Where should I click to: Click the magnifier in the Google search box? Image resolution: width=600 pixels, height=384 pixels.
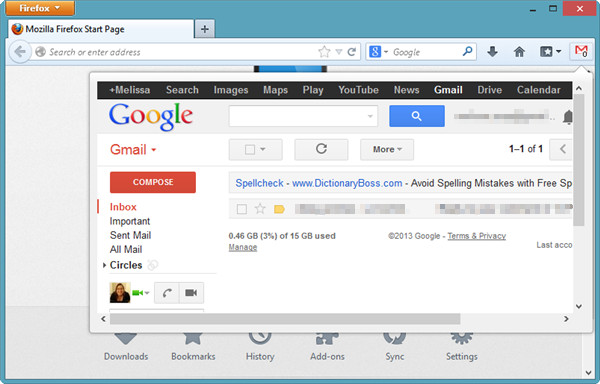tap(467, 51)
